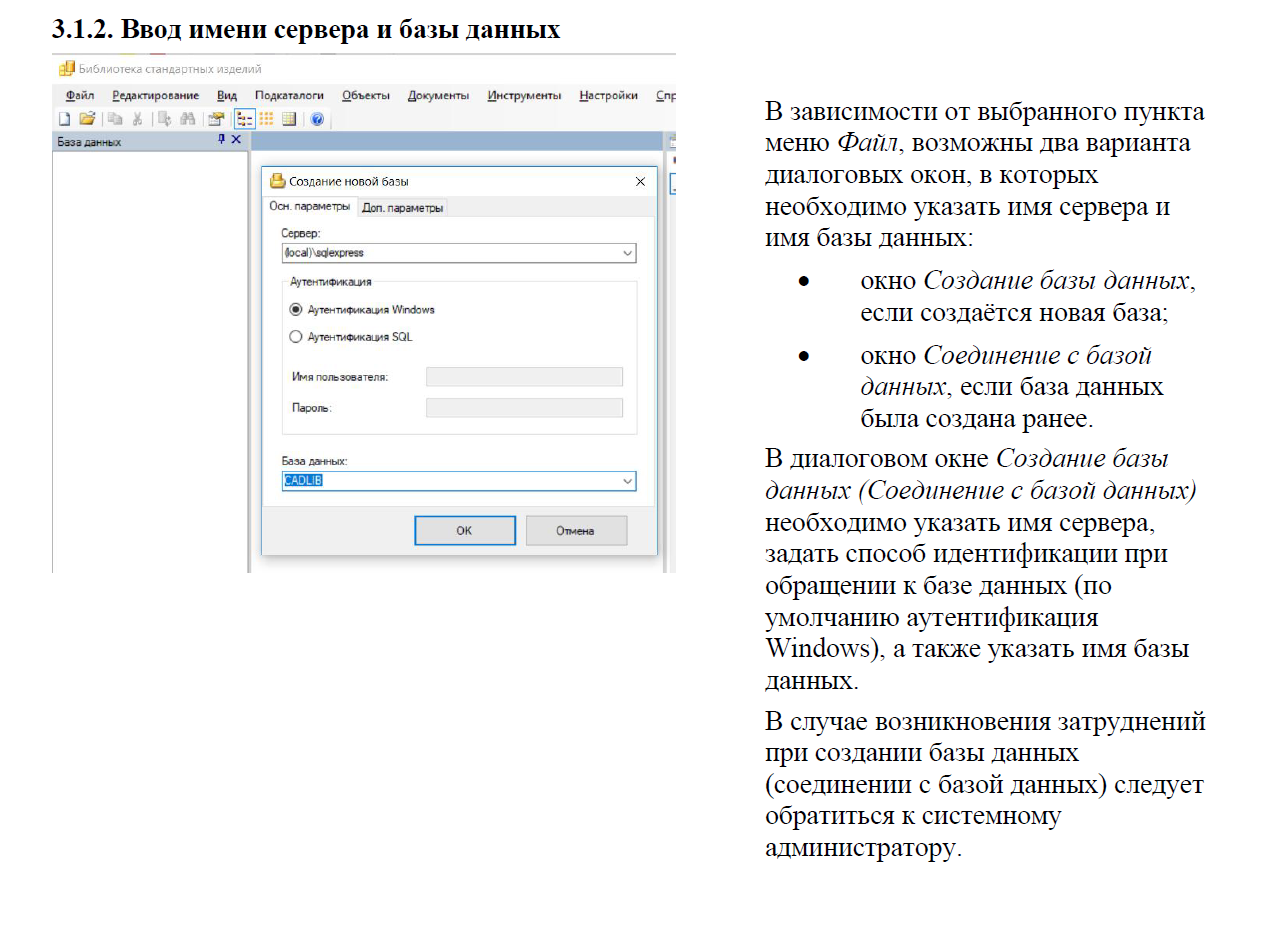Select the Аутентификация Windows radio button
The image size is (1267, 946).
point(295,310)
